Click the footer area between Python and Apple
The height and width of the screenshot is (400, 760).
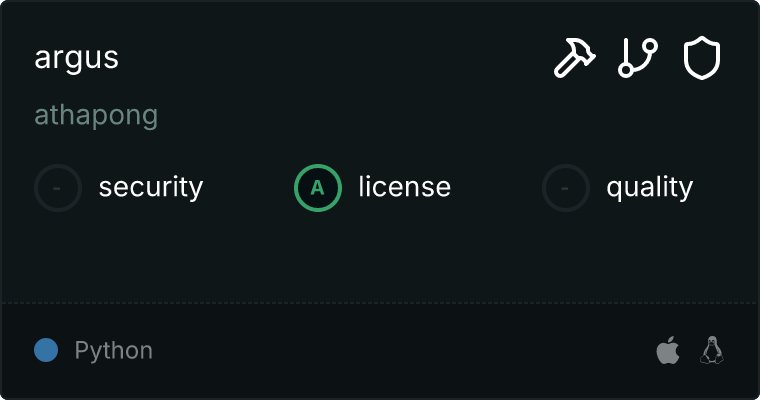pyautogui.click(x=404, y=351)
